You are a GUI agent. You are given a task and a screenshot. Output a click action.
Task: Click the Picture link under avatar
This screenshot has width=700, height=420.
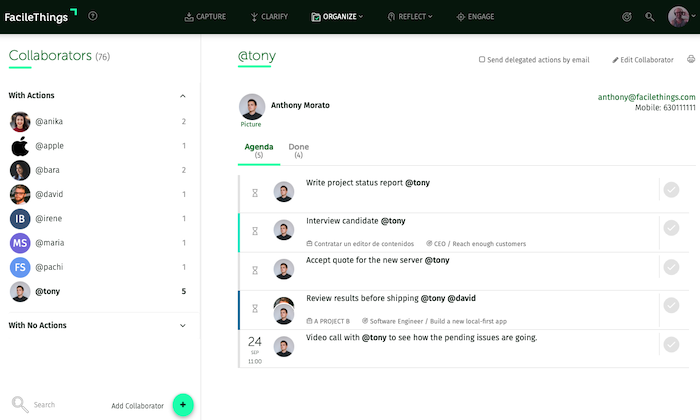(251, 125)
